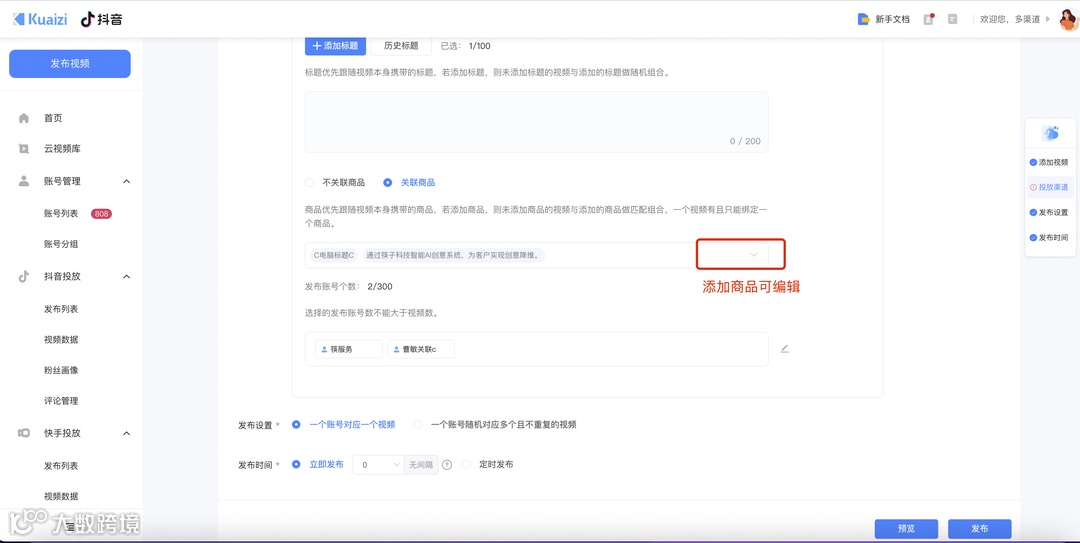Expand user menu arrow beside 多渠道
Image resolution: width=1080 pixels, height=543 pixels.
[x=1048, y=19]
